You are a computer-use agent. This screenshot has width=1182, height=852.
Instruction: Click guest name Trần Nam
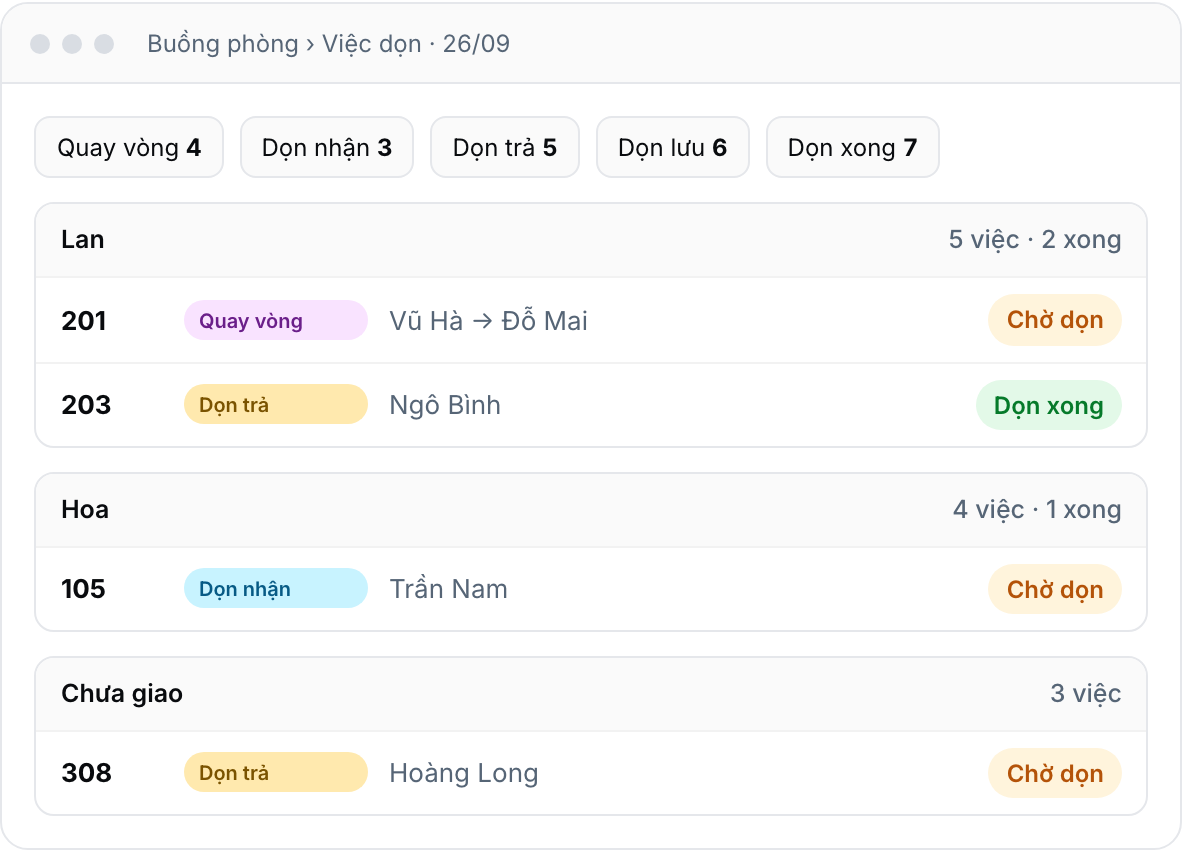point(449,589)
